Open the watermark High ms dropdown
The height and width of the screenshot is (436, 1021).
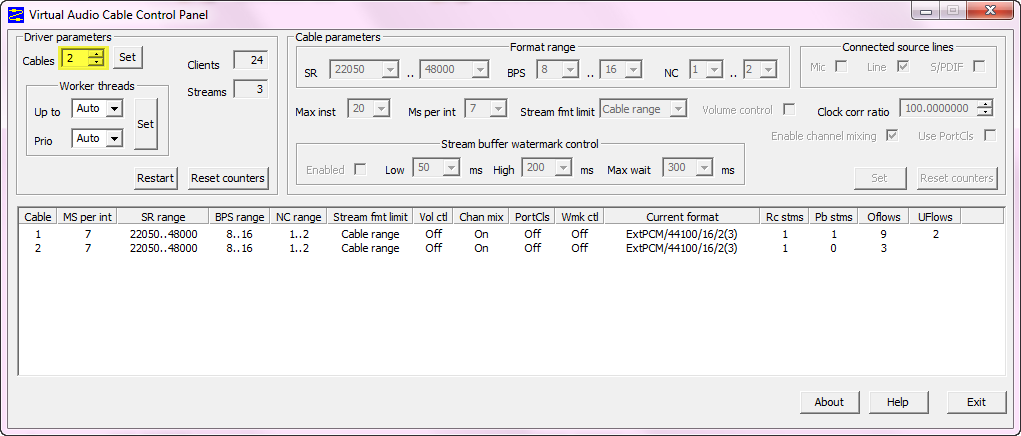(563, 168)
